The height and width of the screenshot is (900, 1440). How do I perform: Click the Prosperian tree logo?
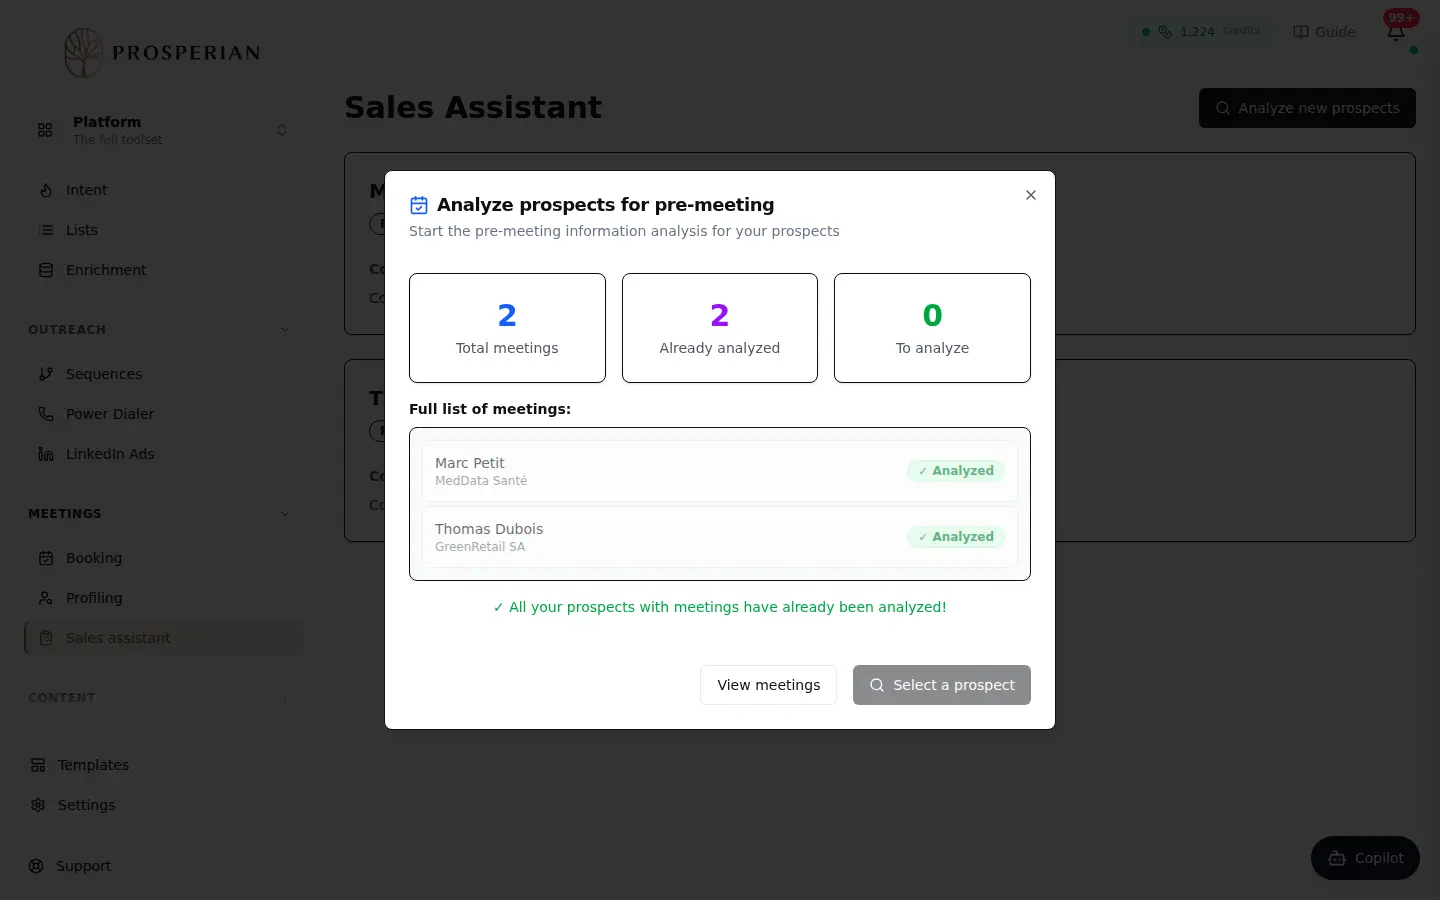(84, 53)
